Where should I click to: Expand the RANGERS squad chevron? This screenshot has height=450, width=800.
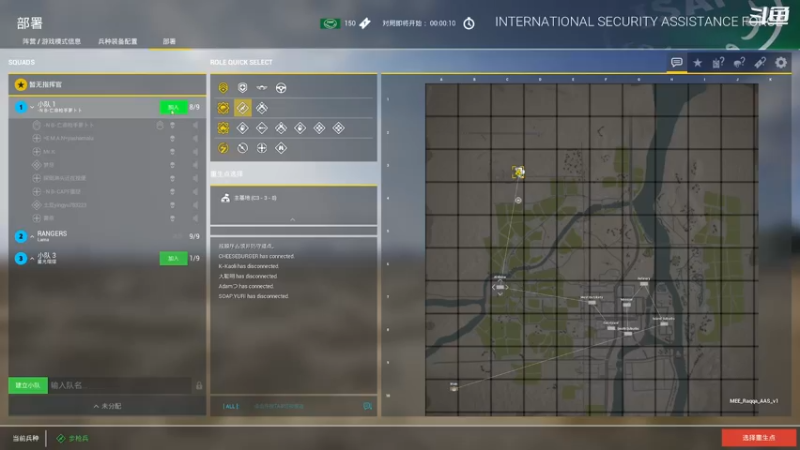point(32,236)
